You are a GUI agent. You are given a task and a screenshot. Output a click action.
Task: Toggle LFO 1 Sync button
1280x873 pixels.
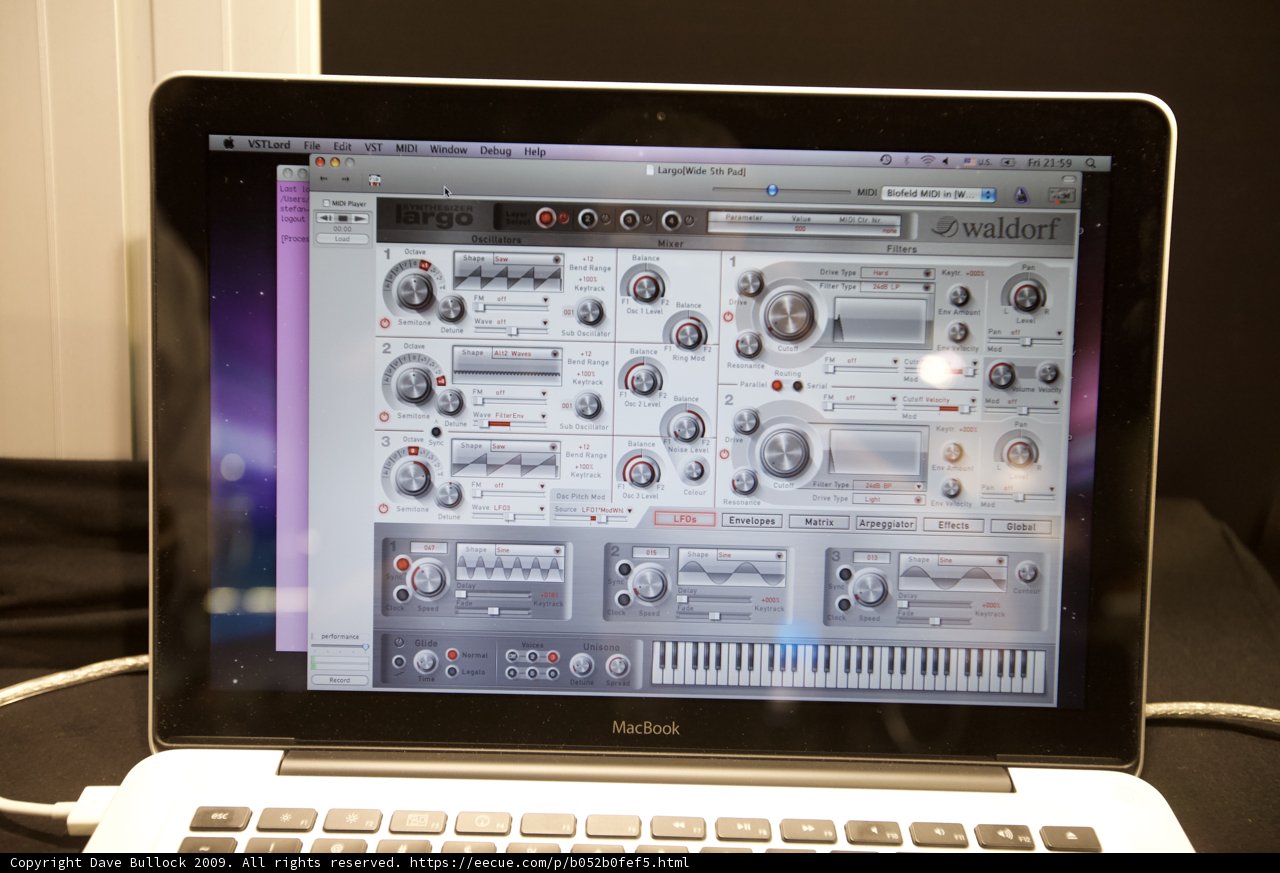coord(402,563)
